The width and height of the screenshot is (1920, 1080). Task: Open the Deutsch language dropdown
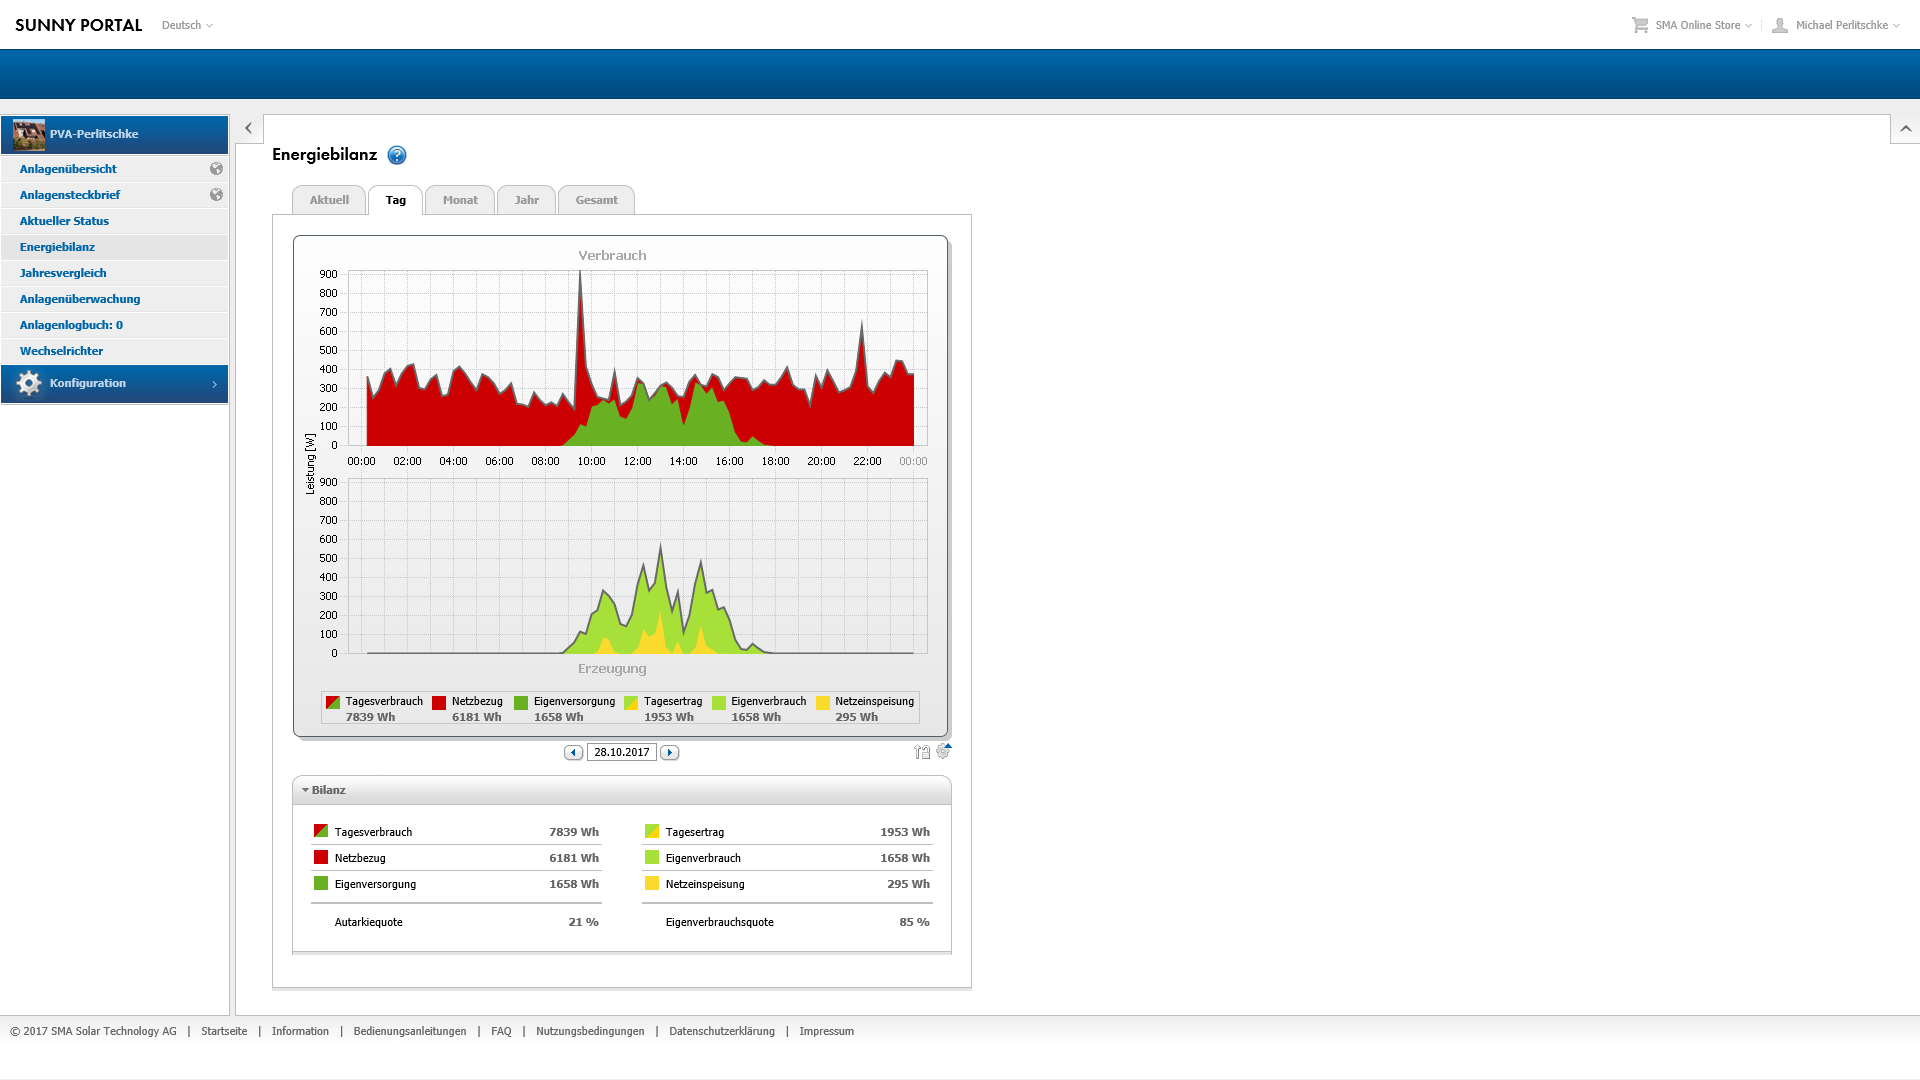[x=187, y=25]
